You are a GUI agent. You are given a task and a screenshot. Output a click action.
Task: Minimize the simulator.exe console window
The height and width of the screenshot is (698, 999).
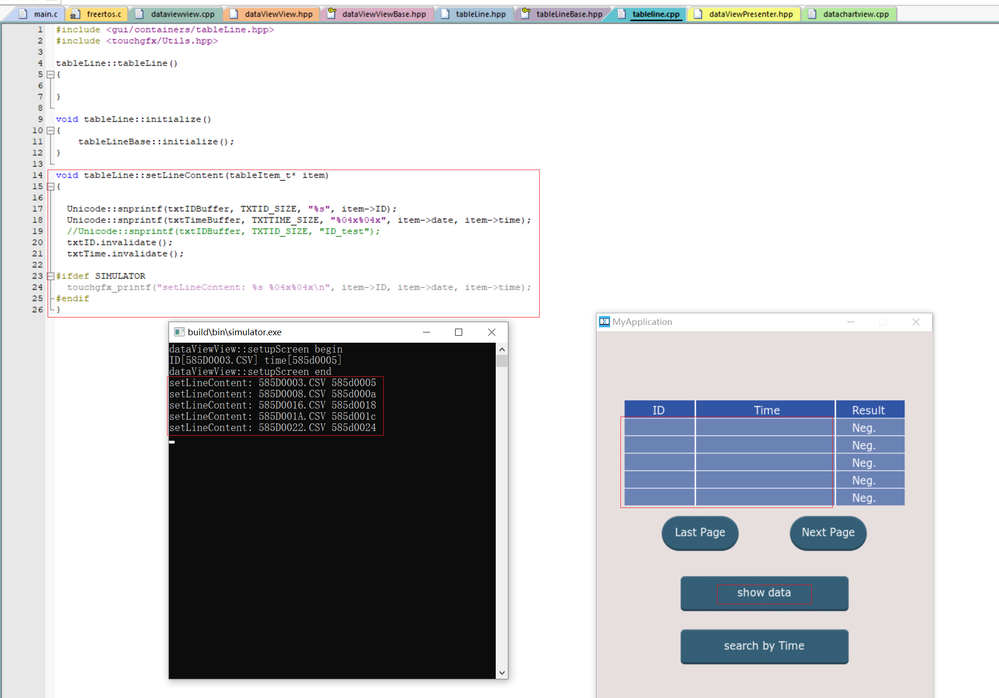(x=426, y=332)
